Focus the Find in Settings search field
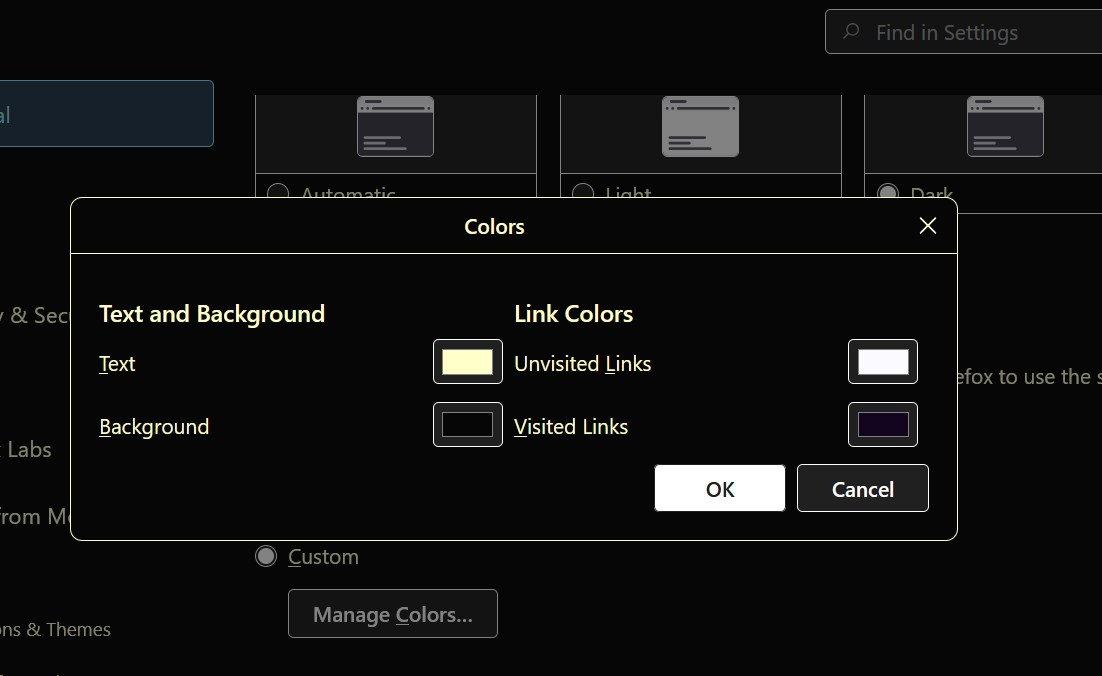The image size is (1102, 676). (964, 32)
